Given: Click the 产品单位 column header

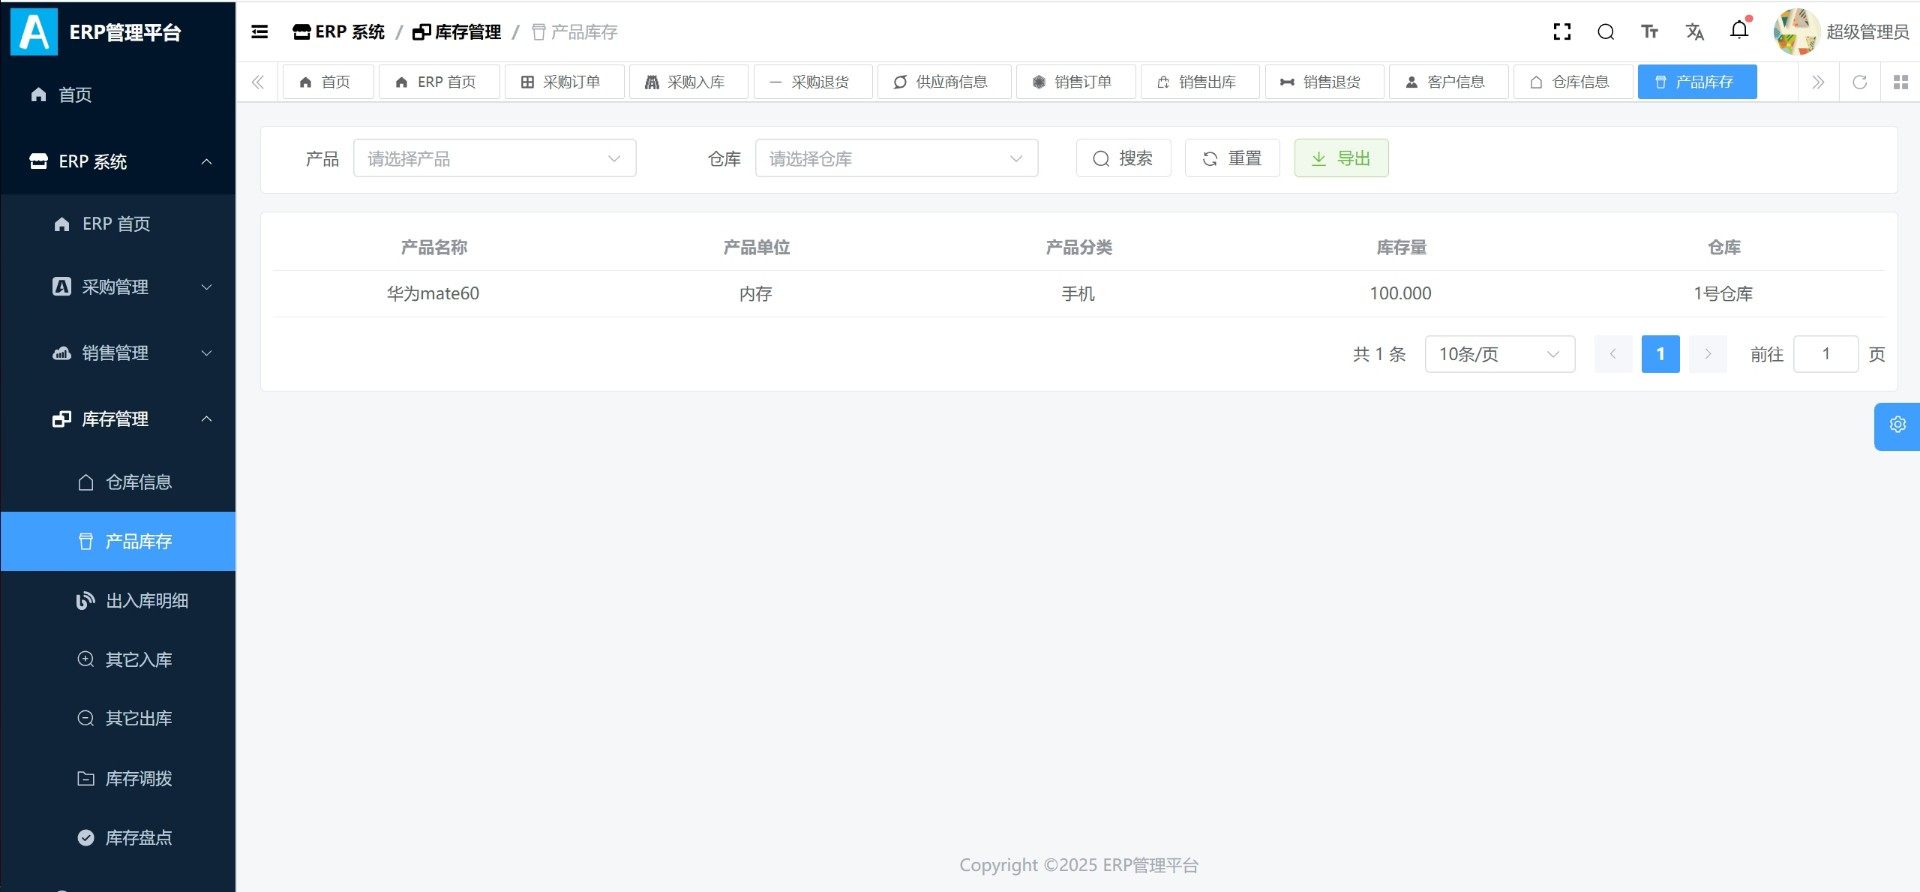Looking at the screenshot, I should tap(756, 248).
